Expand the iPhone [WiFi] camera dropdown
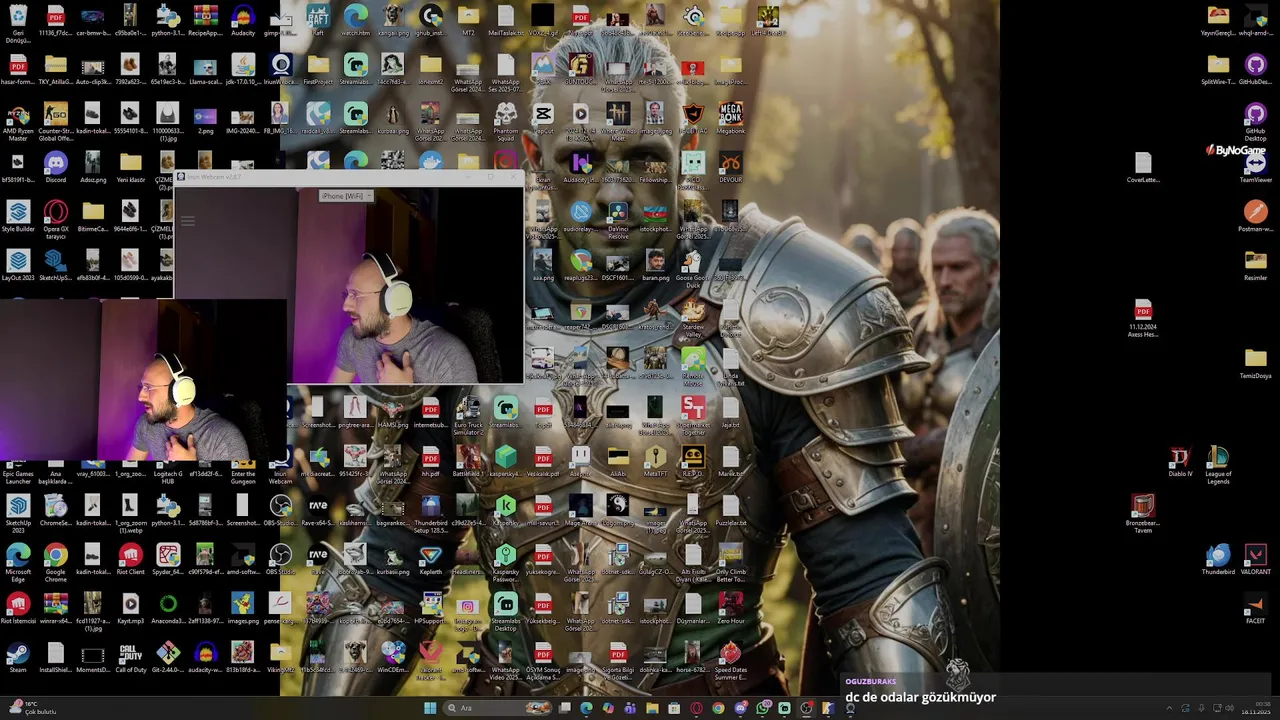The height and width of the screenshot is (720, 1280). point(346,196)
